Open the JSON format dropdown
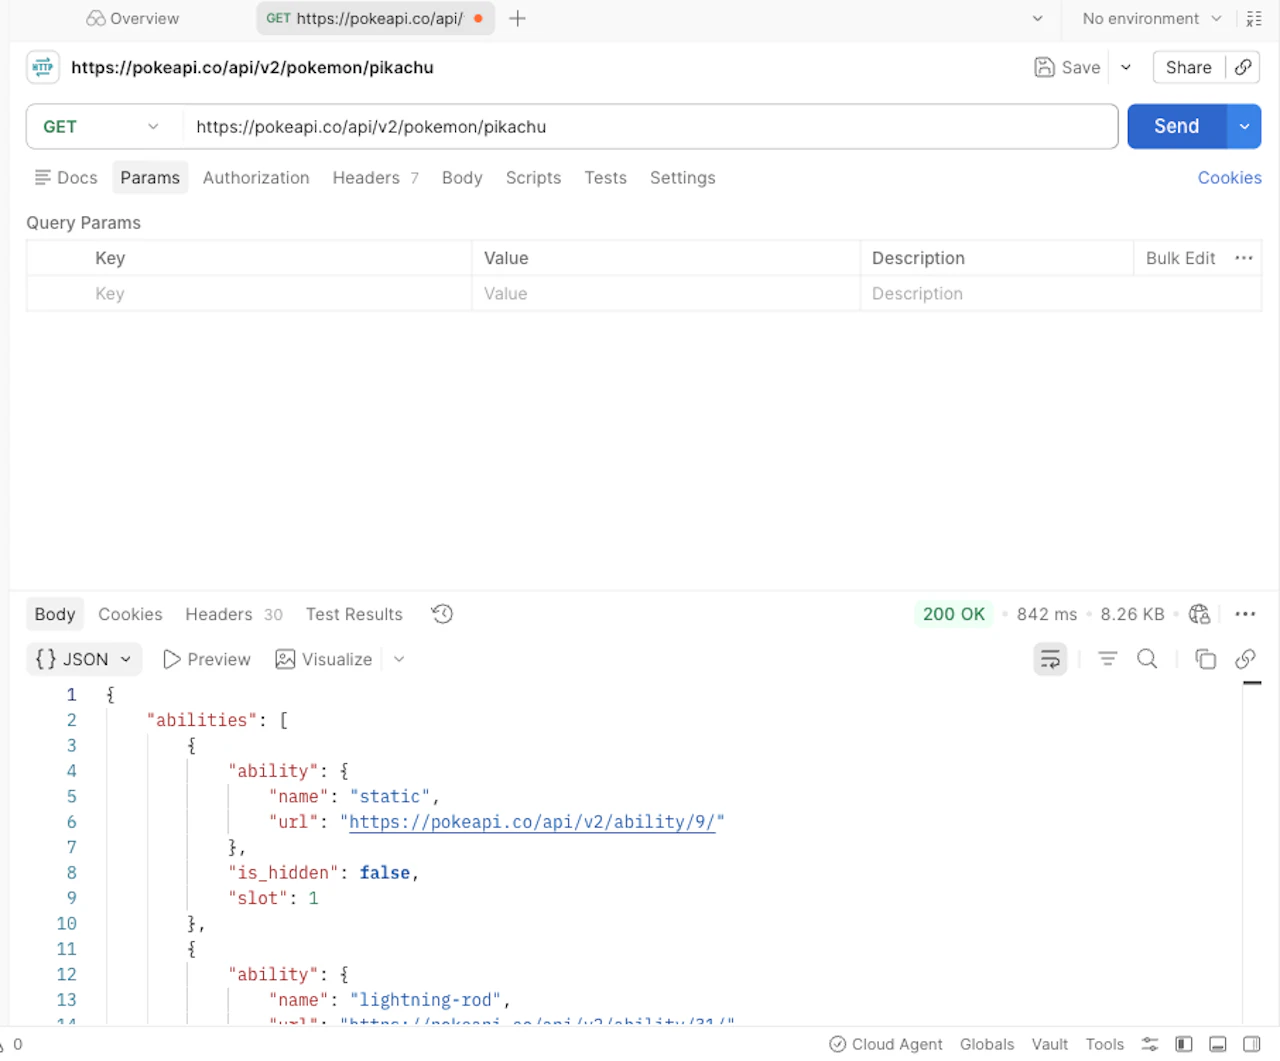Image resolution: width=1280 pixels, height=1061 pixels. [x=84, y=659]
